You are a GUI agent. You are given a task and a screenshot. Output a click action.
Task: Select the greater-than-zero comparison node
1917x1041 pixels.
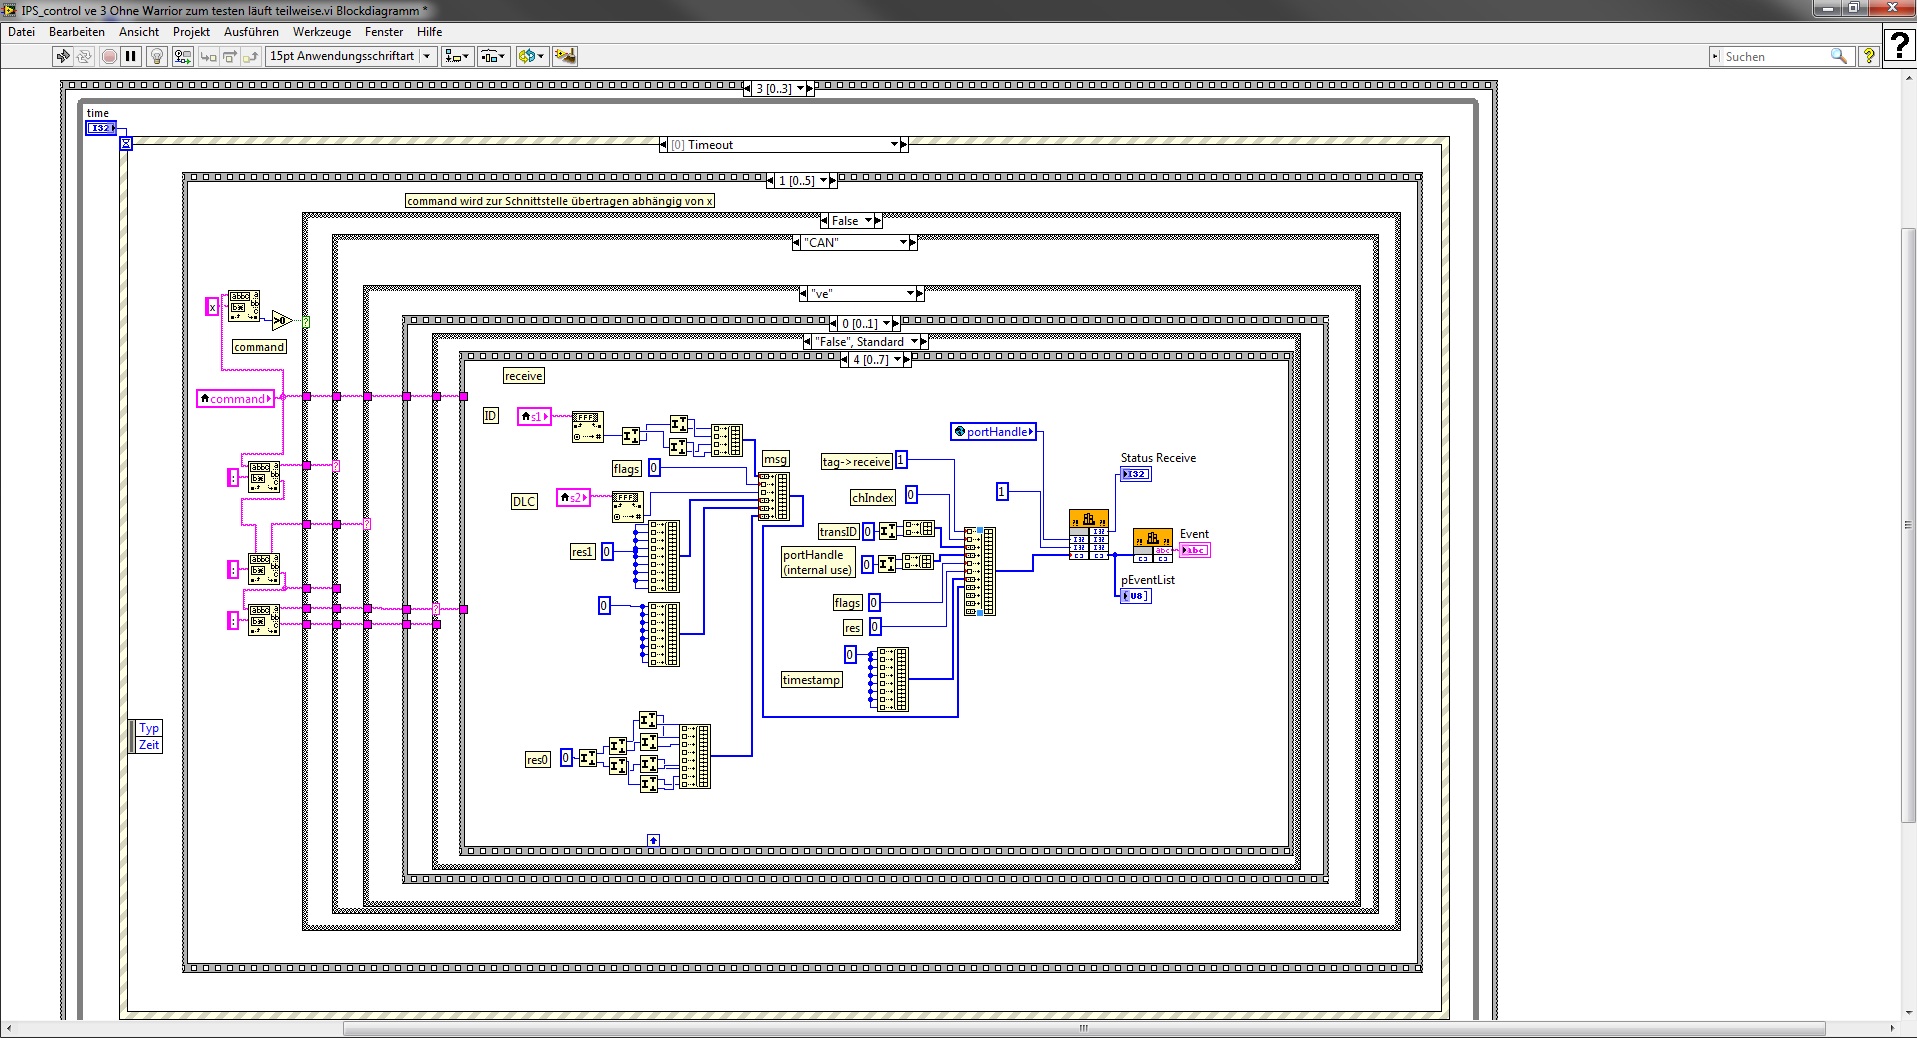(x=282, y=321)
